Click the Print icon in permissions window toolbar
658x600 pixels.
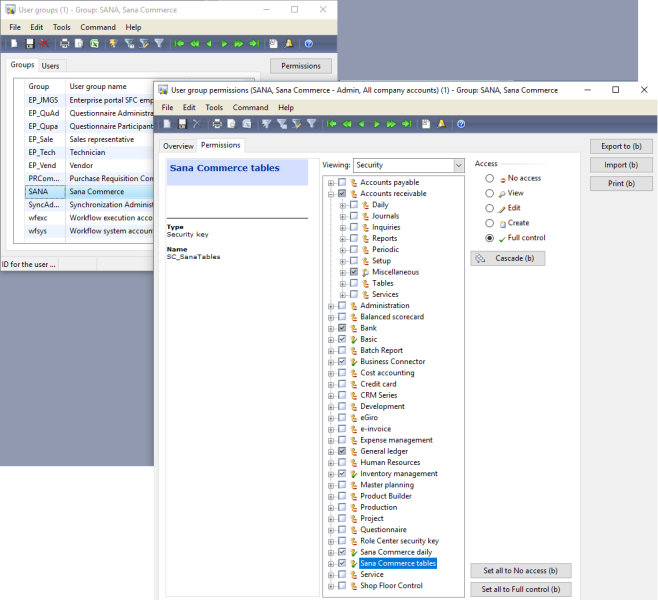217,124
